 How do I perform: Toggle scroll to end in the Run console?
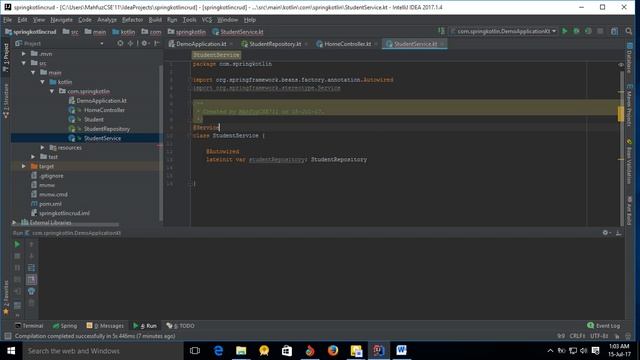pos(31,280)
